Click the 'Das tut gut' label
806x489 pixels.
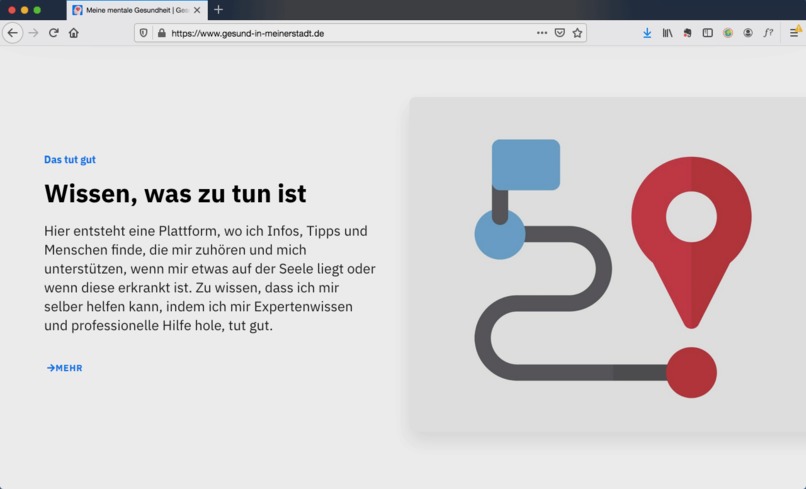(70, 159)
